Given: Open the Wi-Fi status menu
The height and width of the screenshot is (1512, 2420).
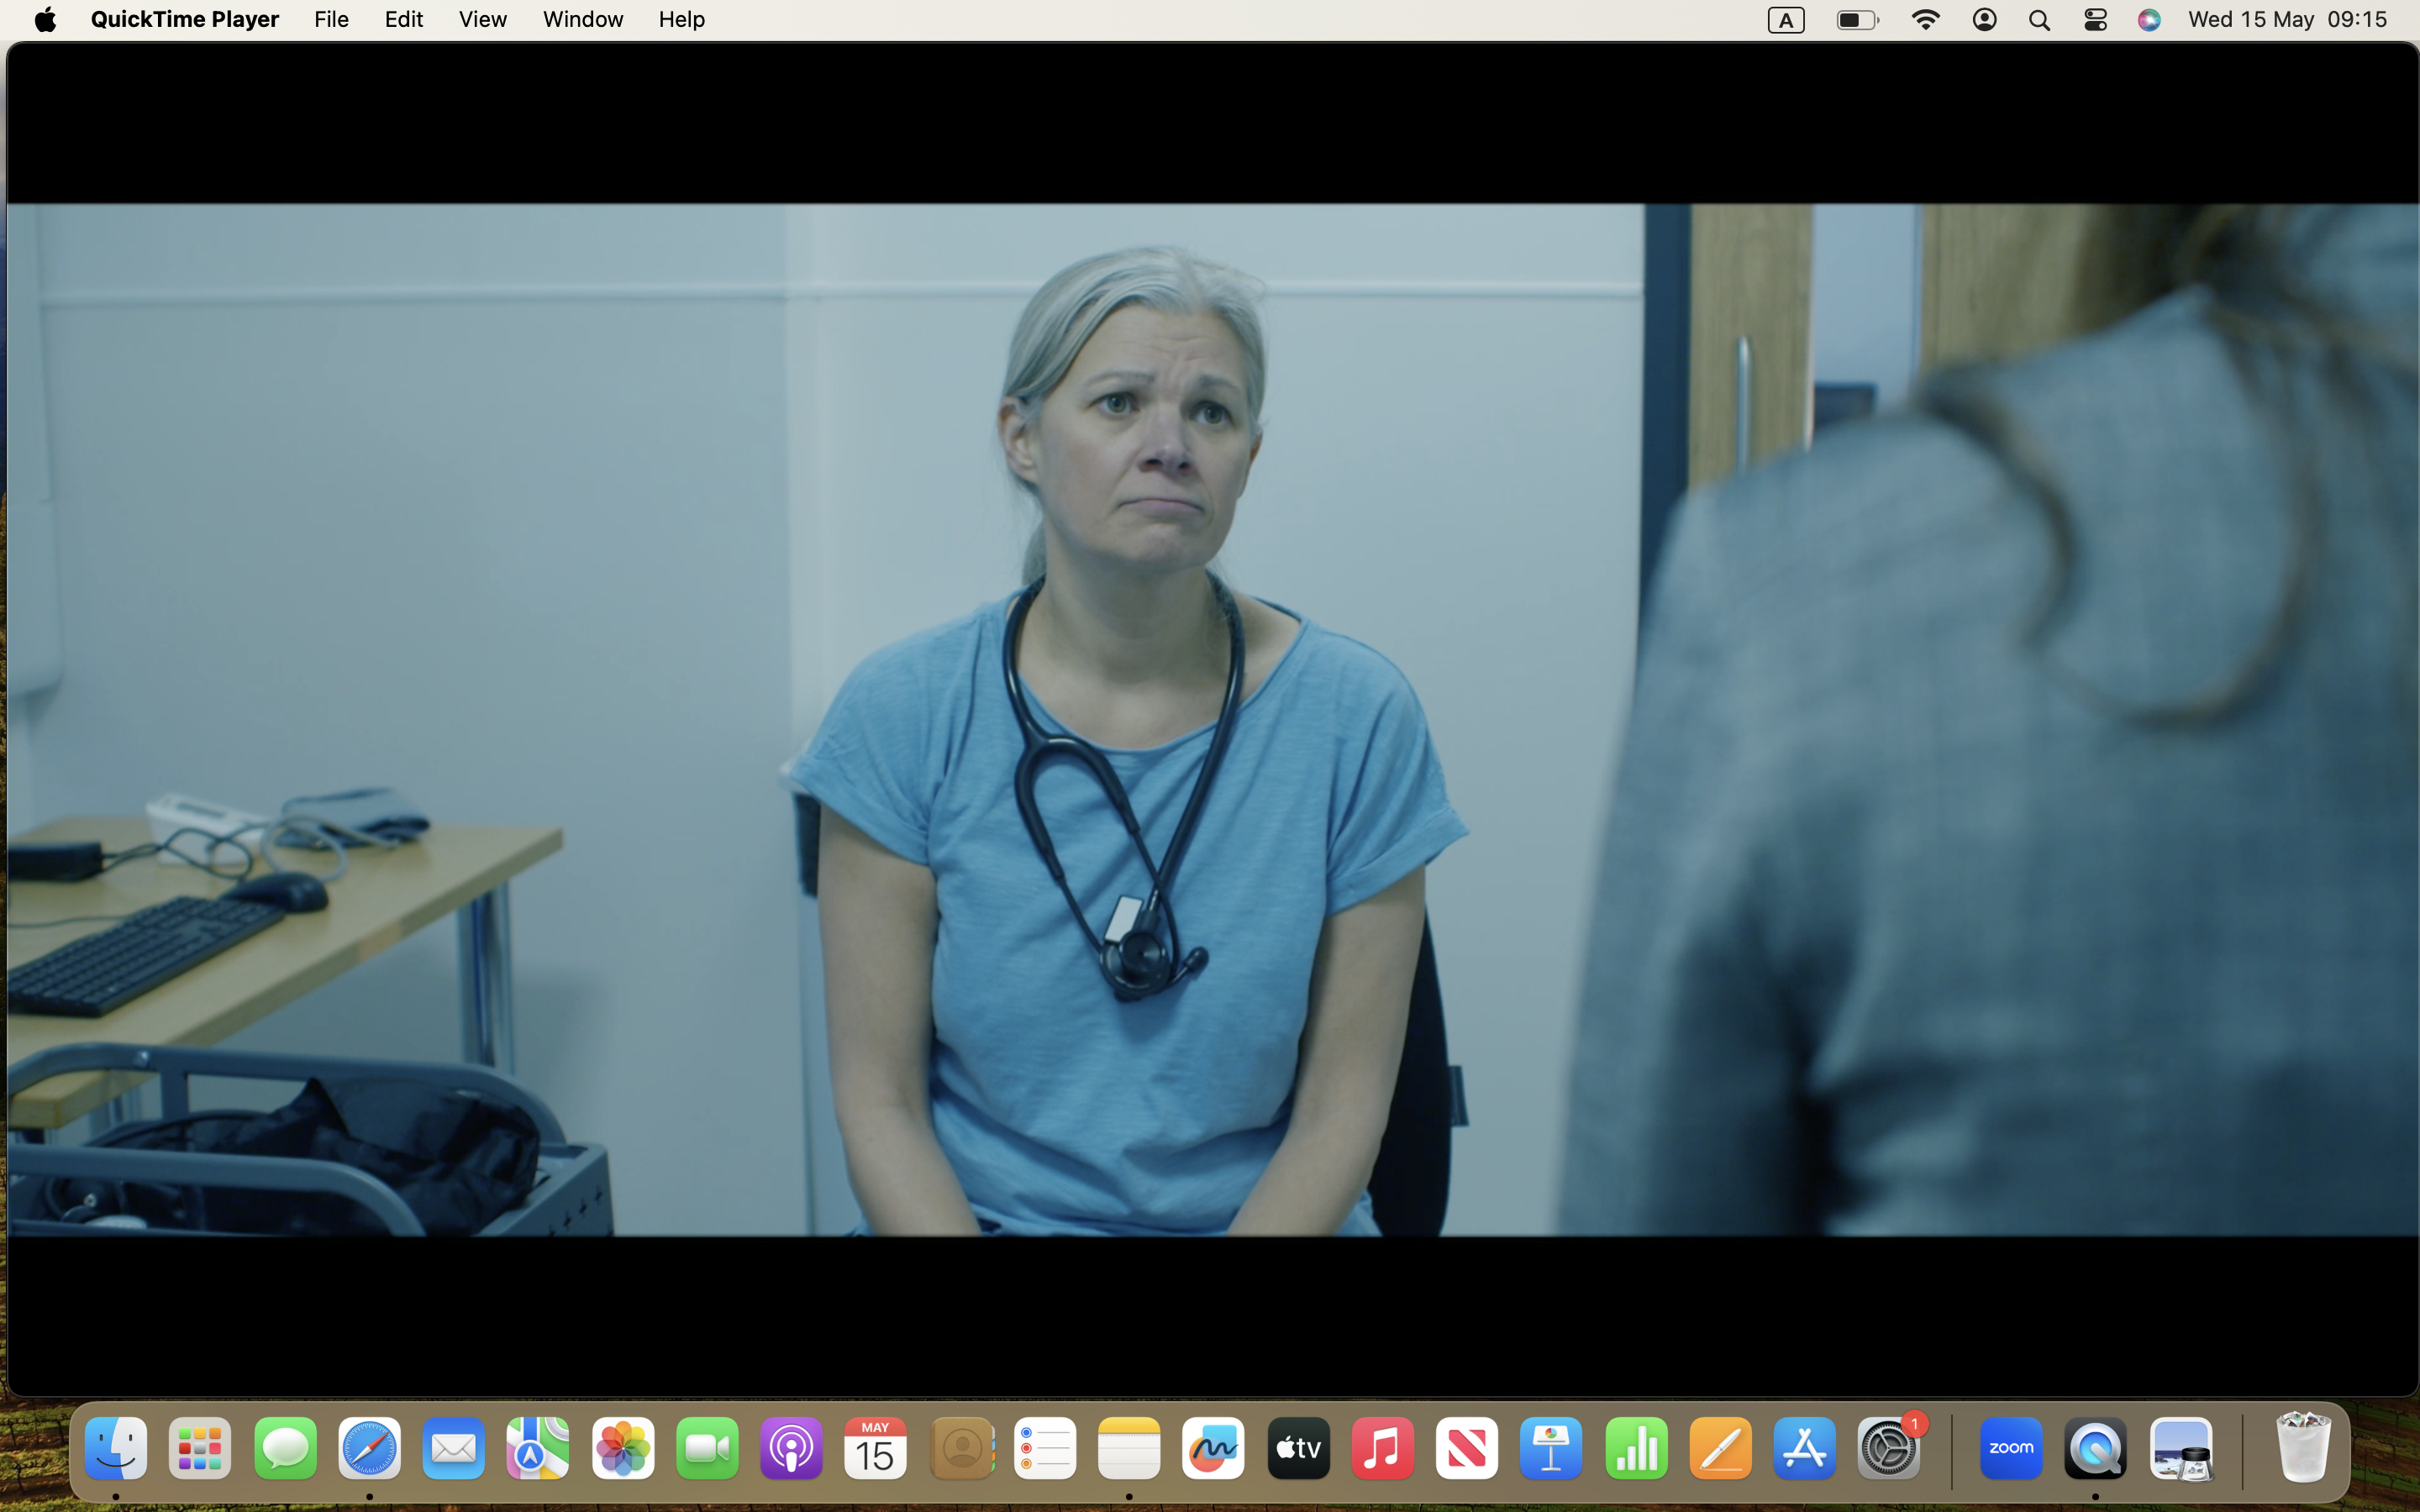Looking at the screenshot, I should coord(1925,20).
